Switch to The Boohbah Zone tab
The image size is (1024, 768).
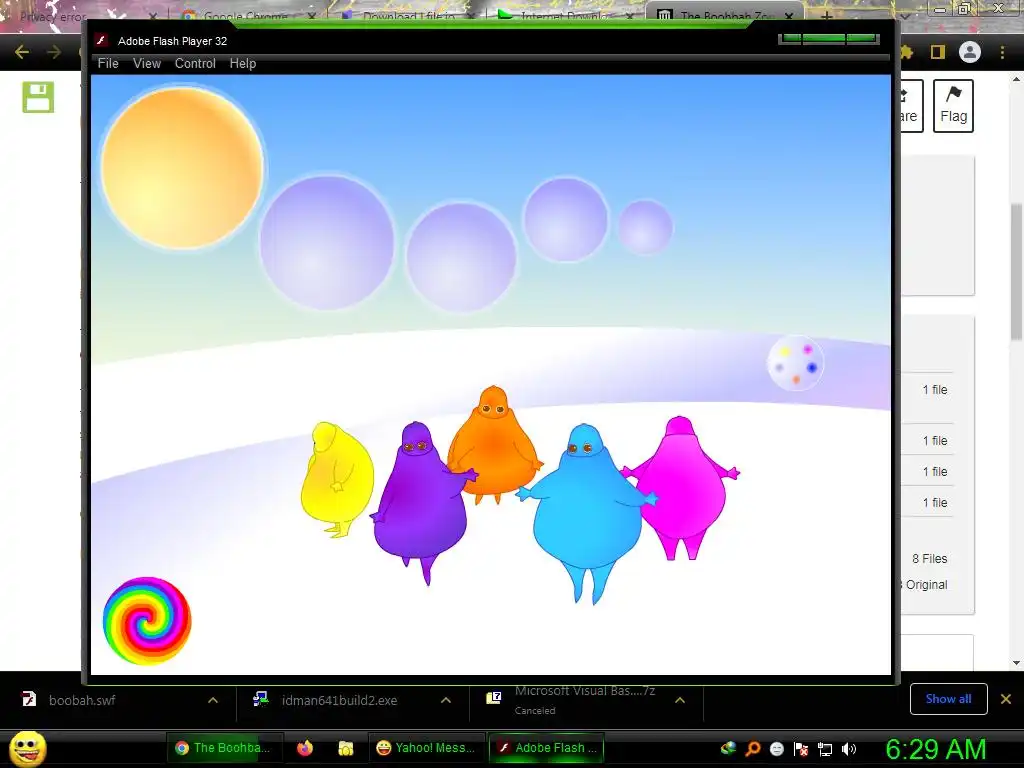[x=727, y=16]
